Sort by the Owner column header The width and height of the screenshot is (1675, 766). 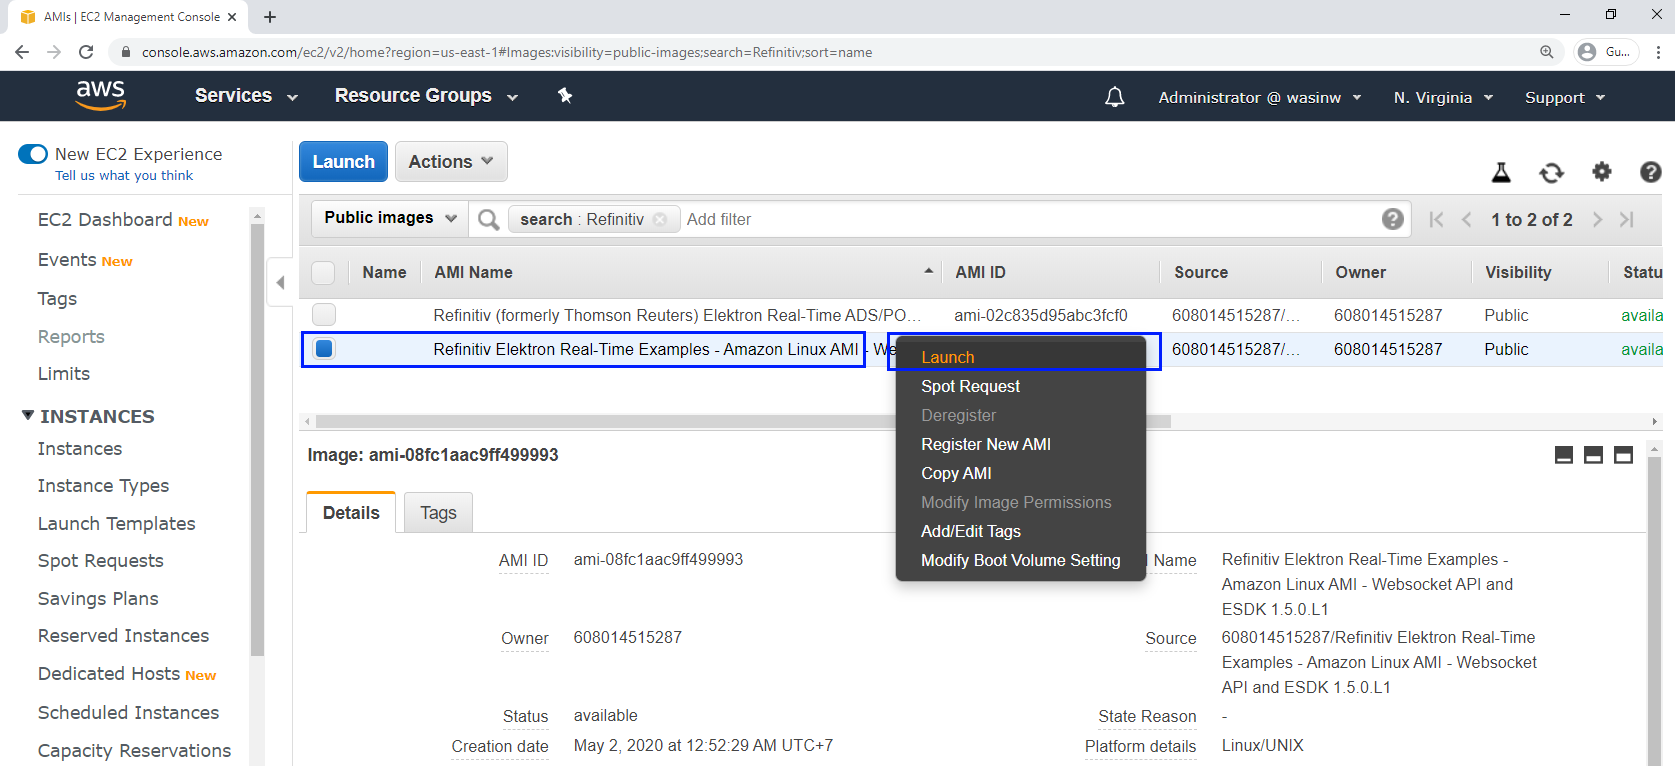[x=1360, y=272]
